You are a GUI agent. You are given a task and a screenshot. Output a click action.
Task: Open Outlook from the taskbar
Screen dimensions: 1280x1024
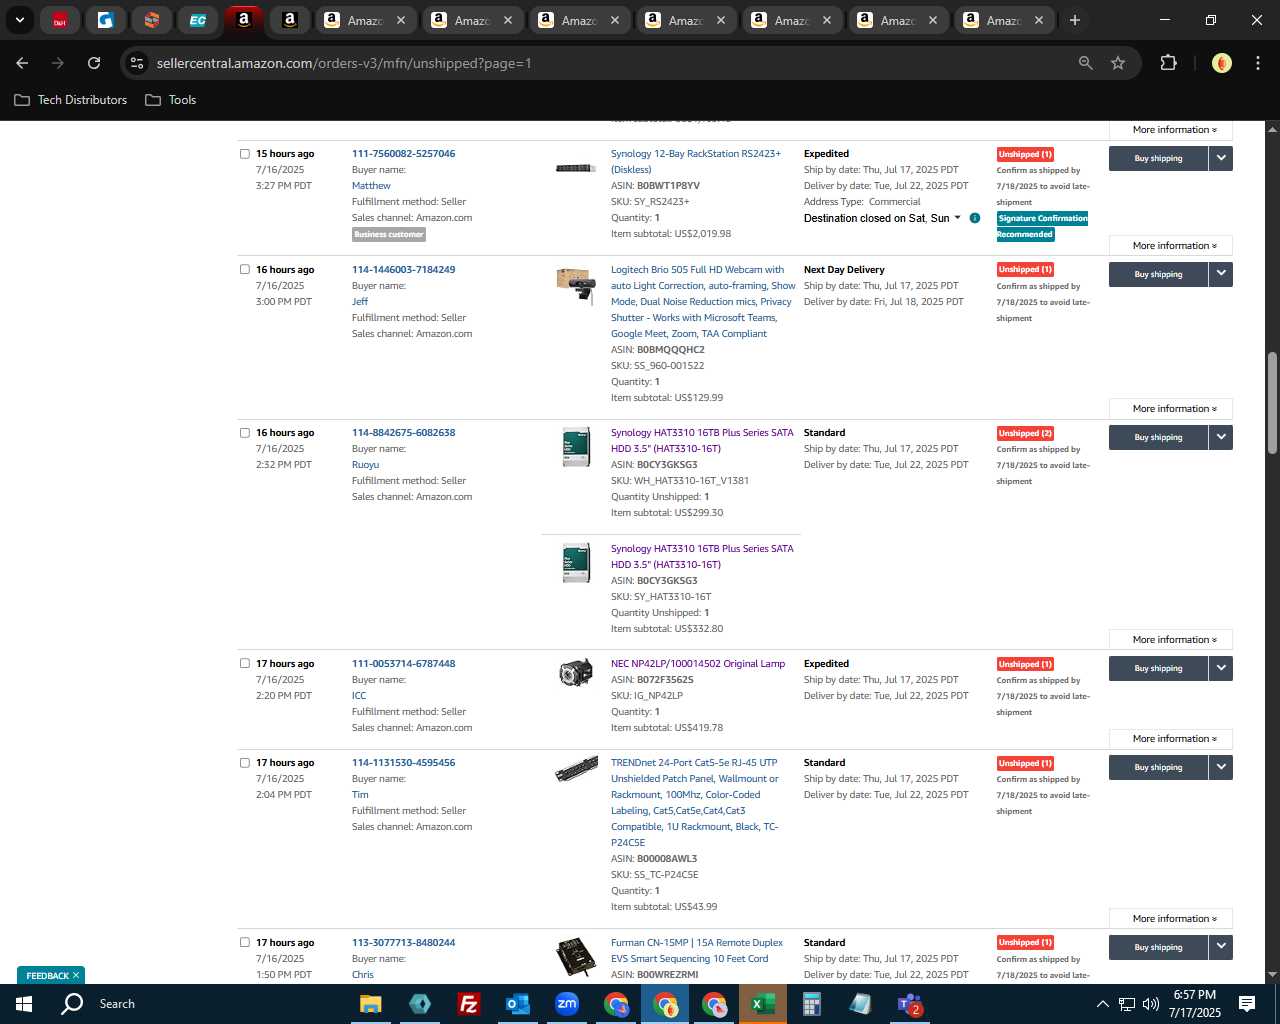click(517, 1004)
